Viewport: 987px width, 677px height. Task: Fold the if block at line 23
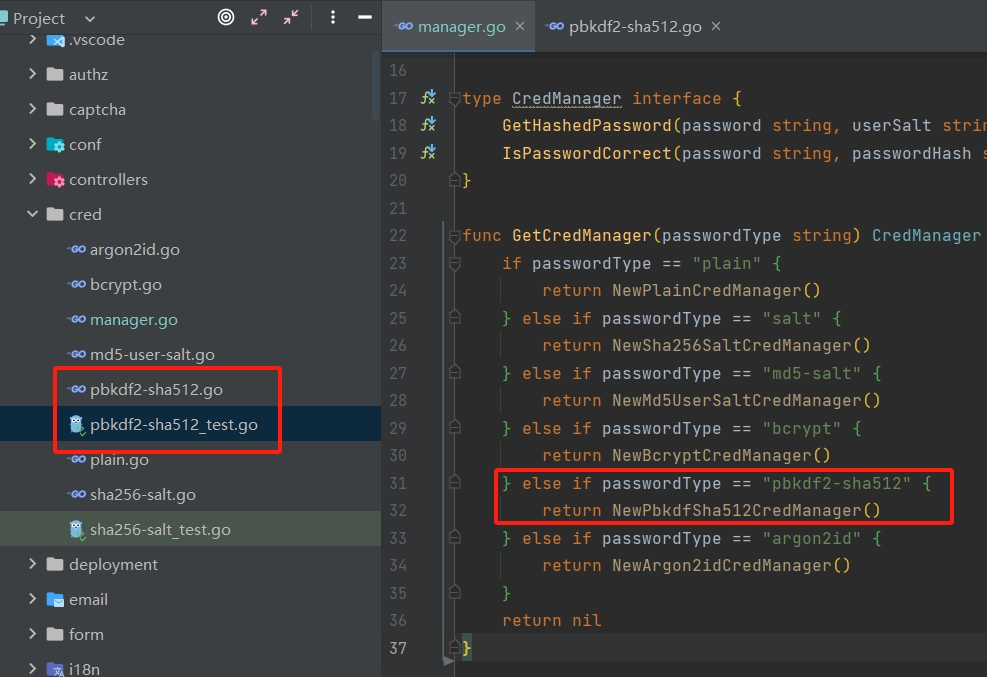(x=454, y=263)
